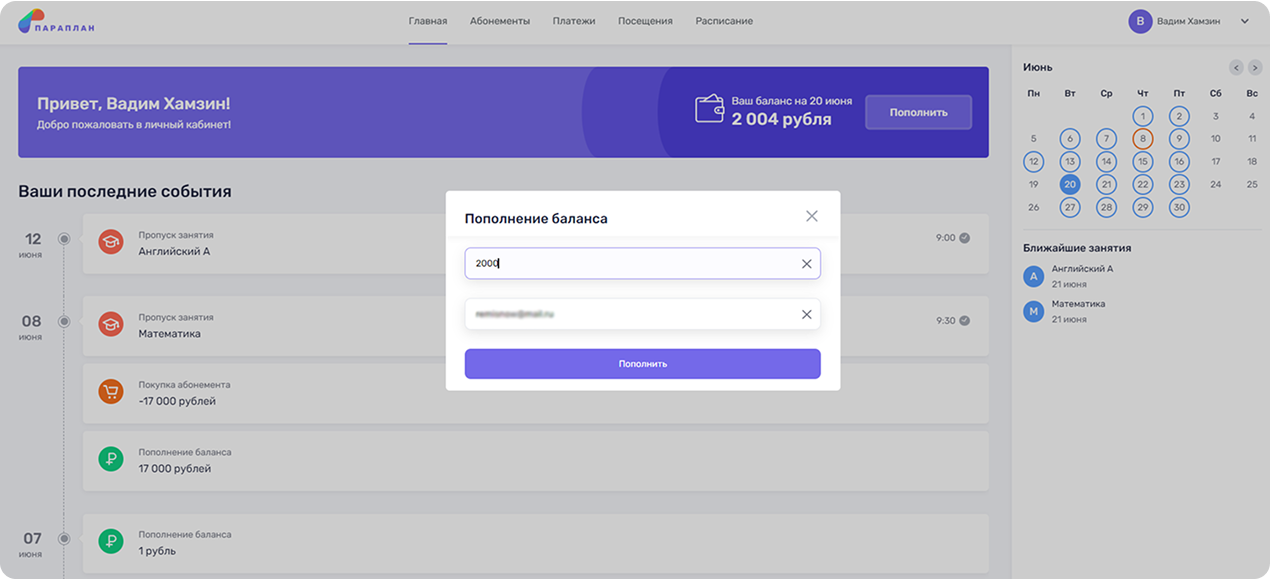This screenshot has height=579, width=1270.
Task: Clear the email field with X icon
Action: pos(806,314)
